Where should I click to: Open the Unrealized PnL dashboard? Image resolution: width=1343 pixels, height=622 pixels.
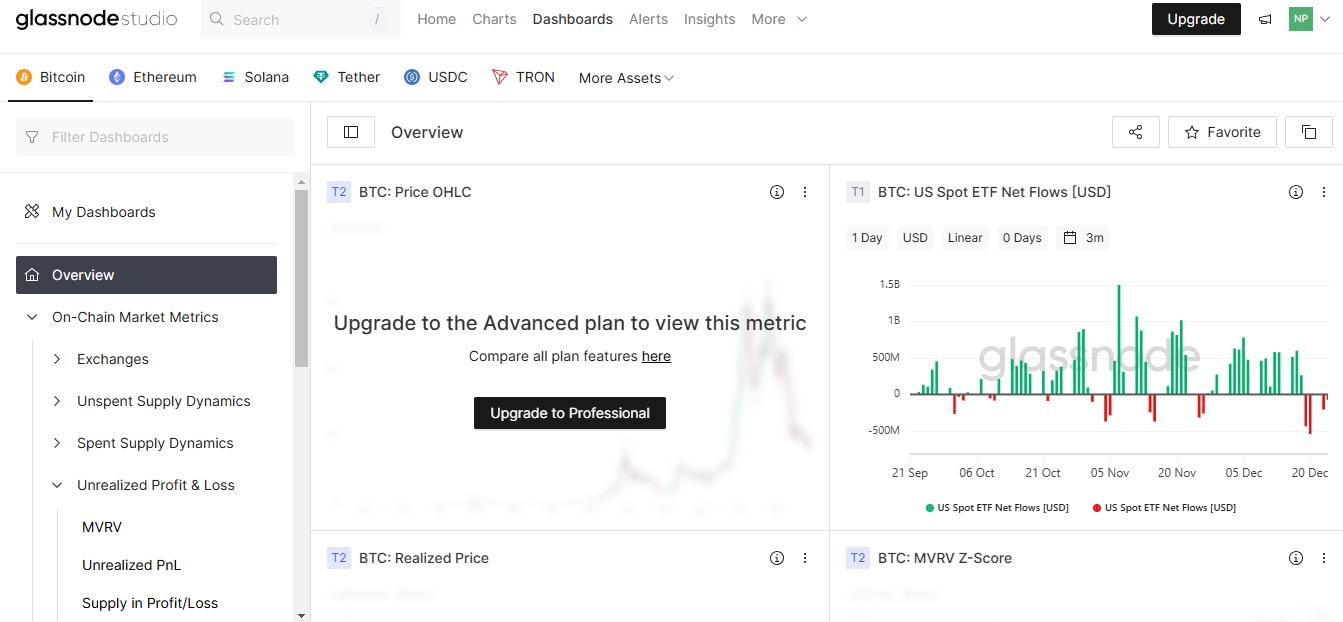click(x=132, y=565)
